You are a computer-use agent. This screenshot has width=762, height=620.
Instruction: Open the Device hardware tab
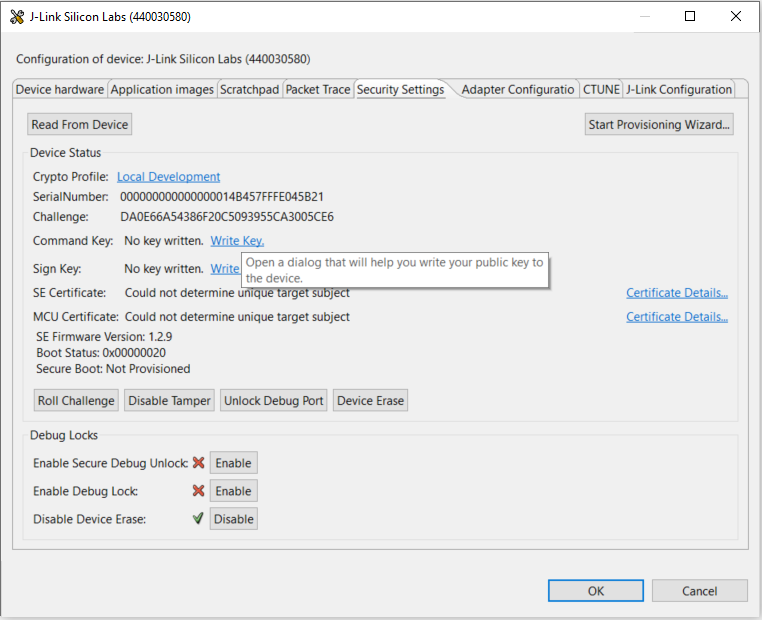click(60, 90)
